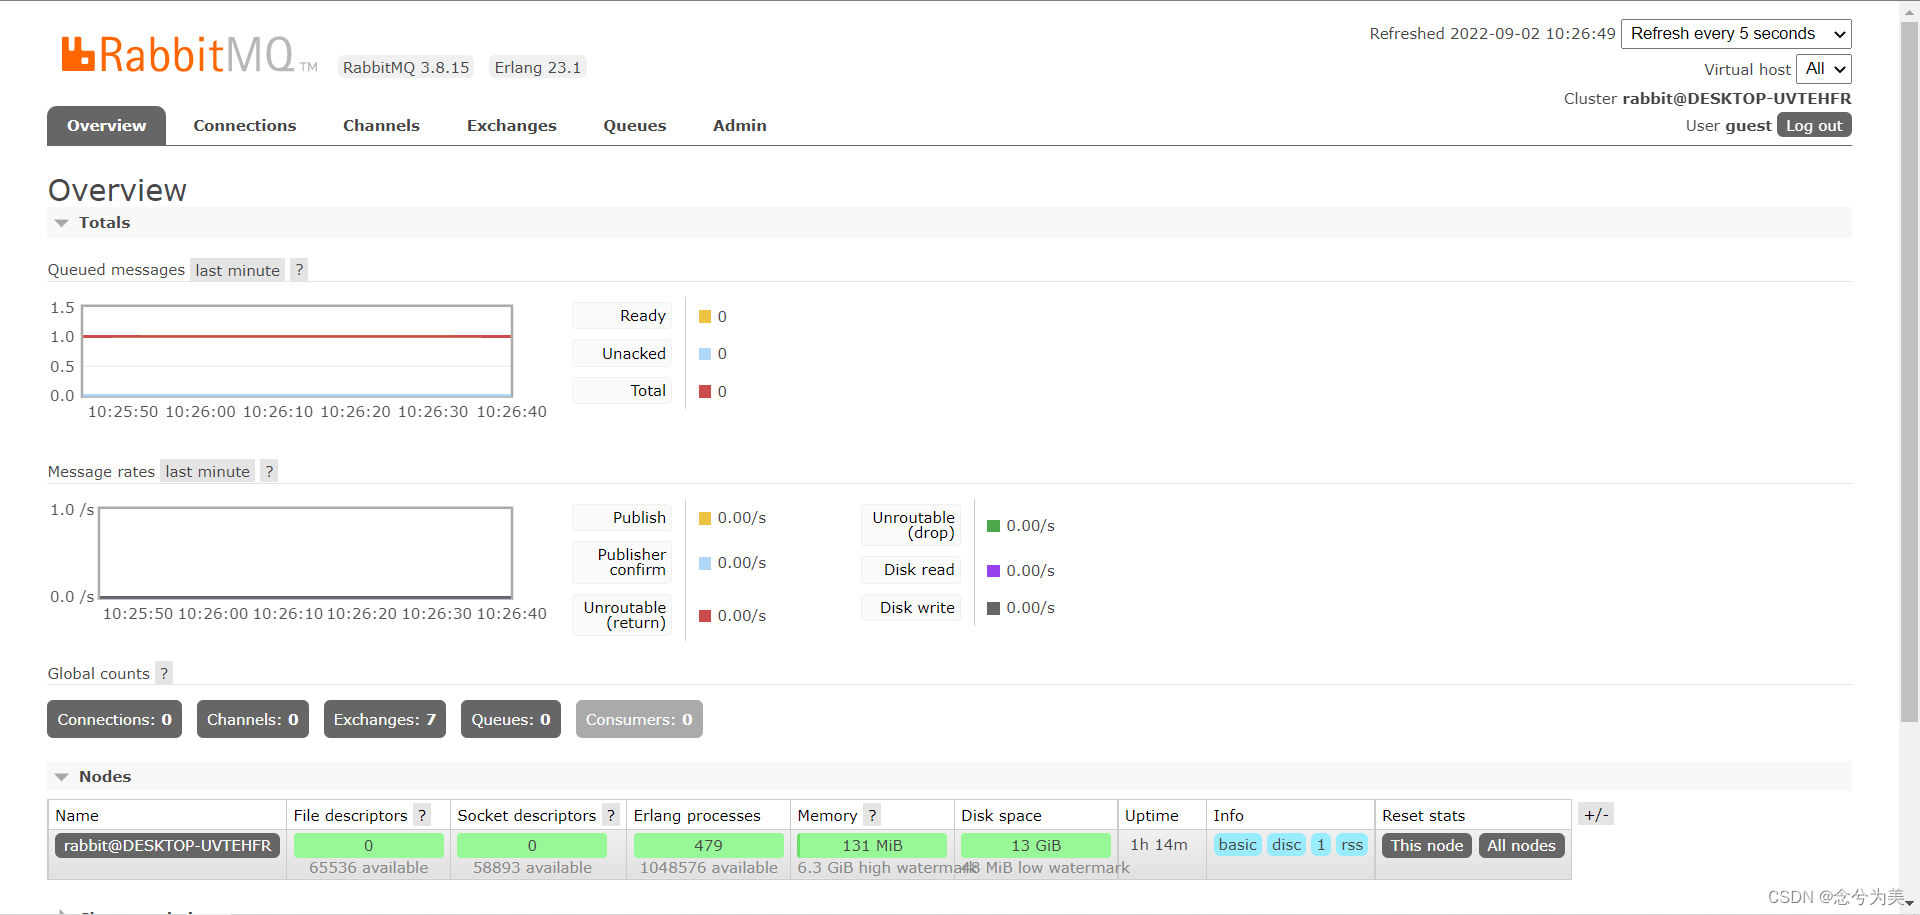Switch to the Overview tab

pyautogui.click(x=106, y=126)
